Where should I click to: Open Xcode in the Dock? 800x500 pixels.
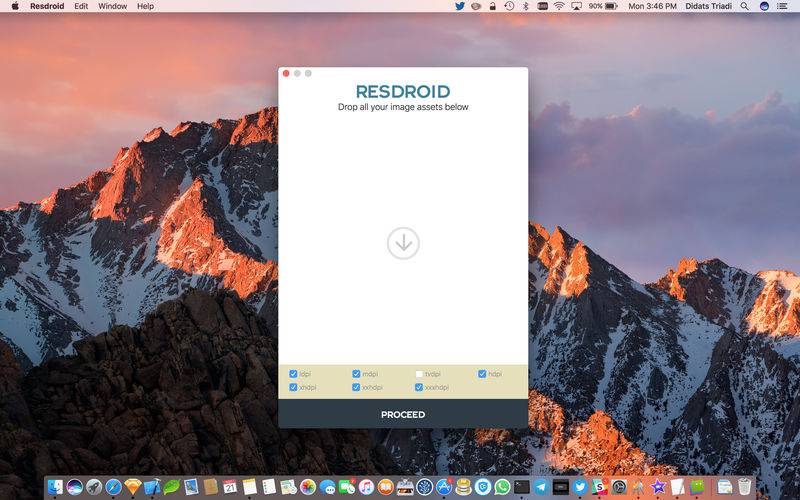pos(152,487)
